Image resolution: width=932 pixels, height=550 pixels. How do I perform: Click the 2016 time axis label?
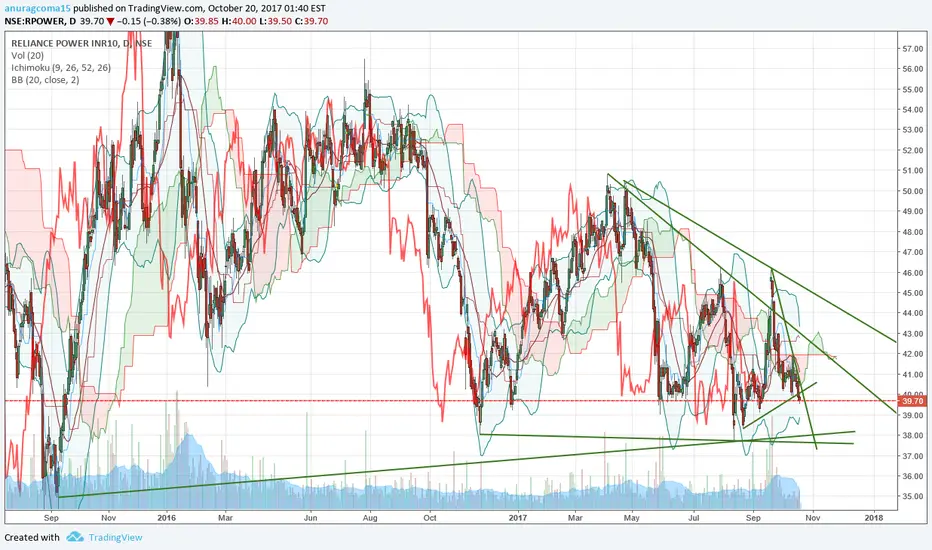167,518
